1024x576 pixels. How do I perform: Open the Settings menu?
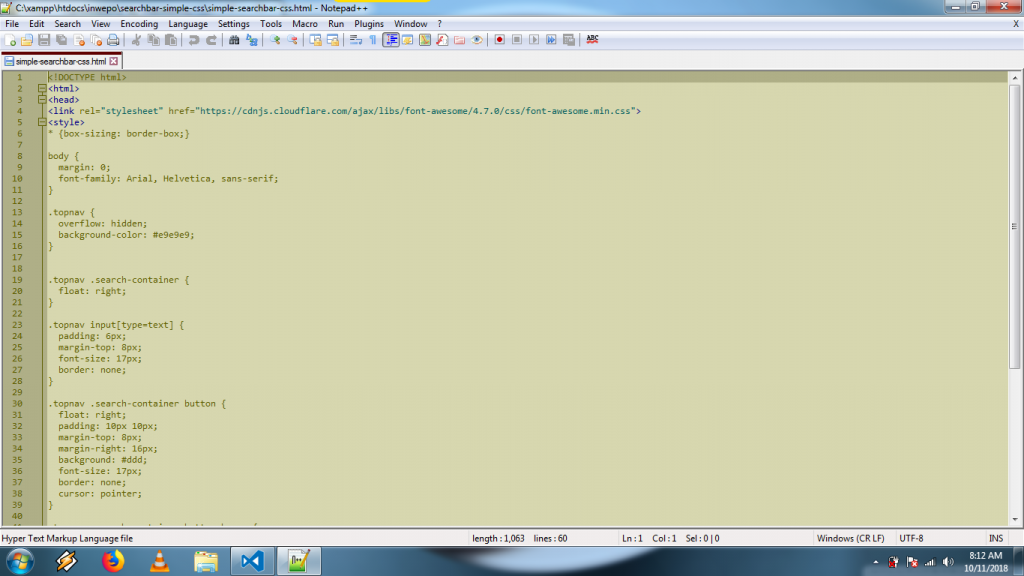point(233,24)
